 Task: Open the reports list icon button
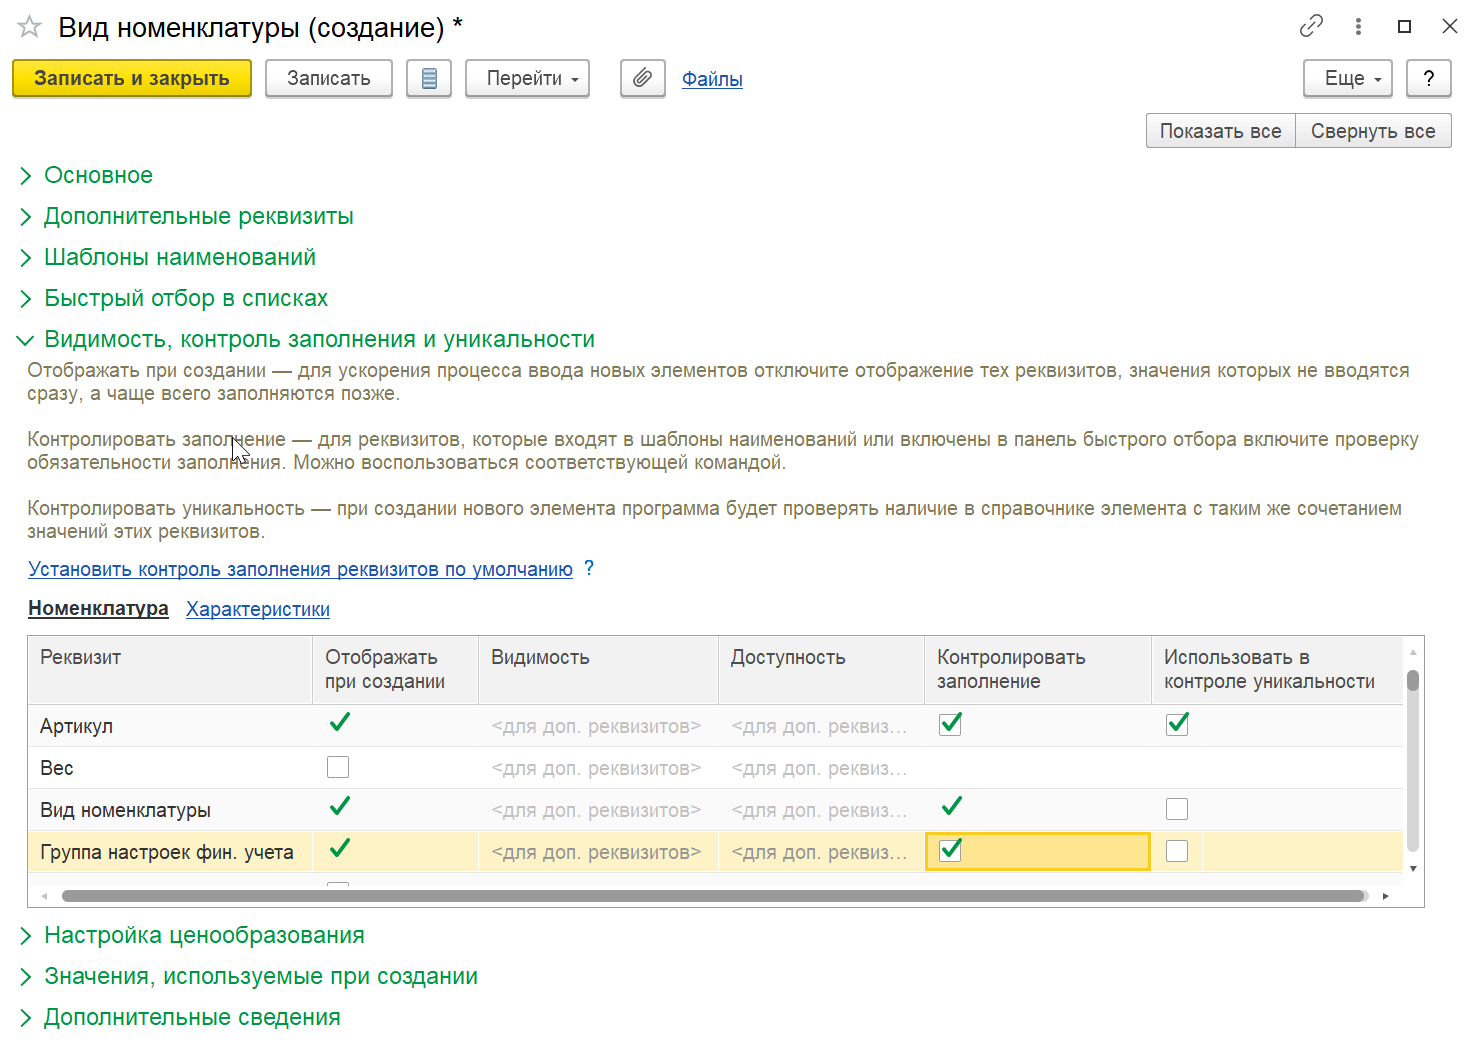[x=429, y=78]
